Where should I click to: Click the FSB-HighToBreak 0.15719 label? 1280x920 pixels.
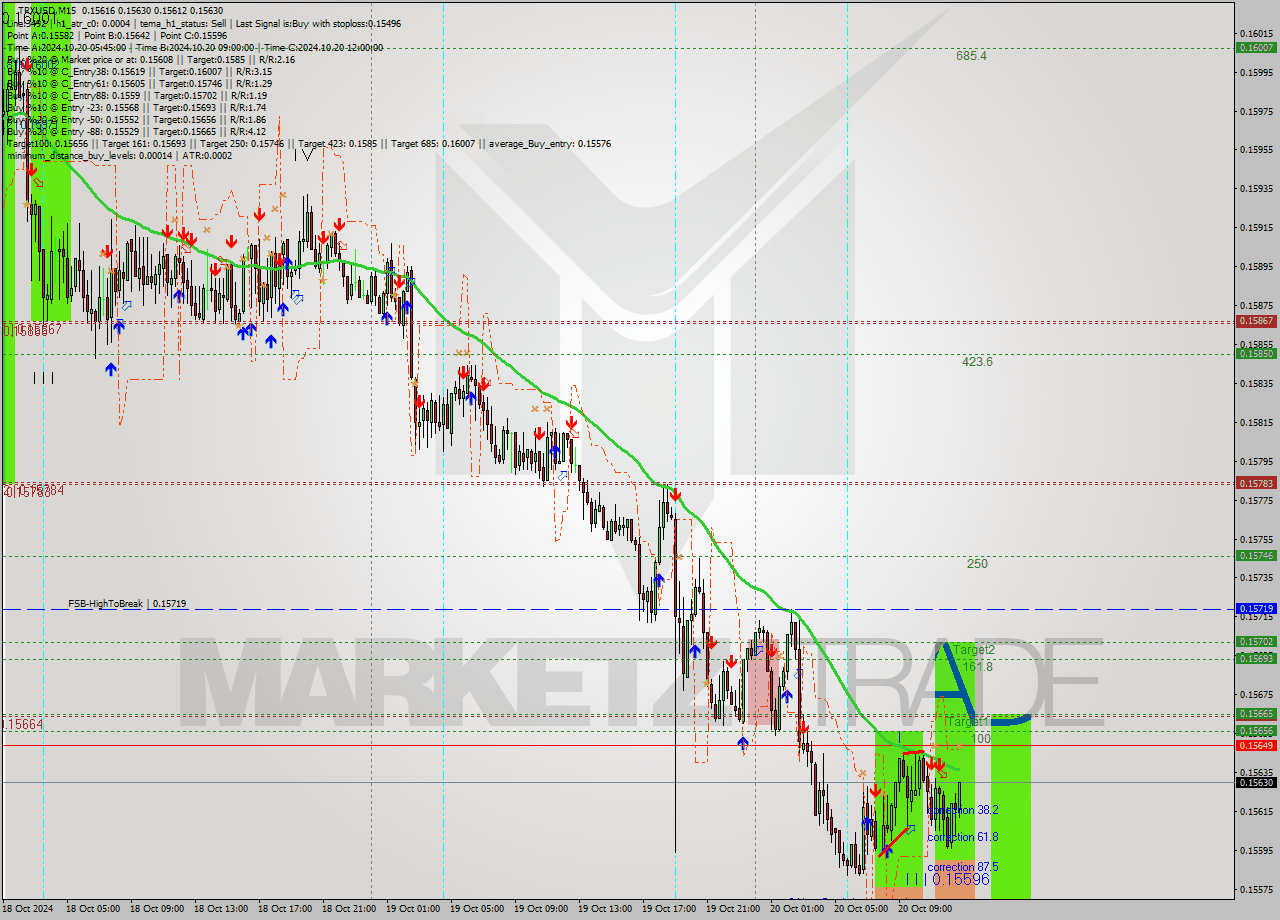click(127, 604)
